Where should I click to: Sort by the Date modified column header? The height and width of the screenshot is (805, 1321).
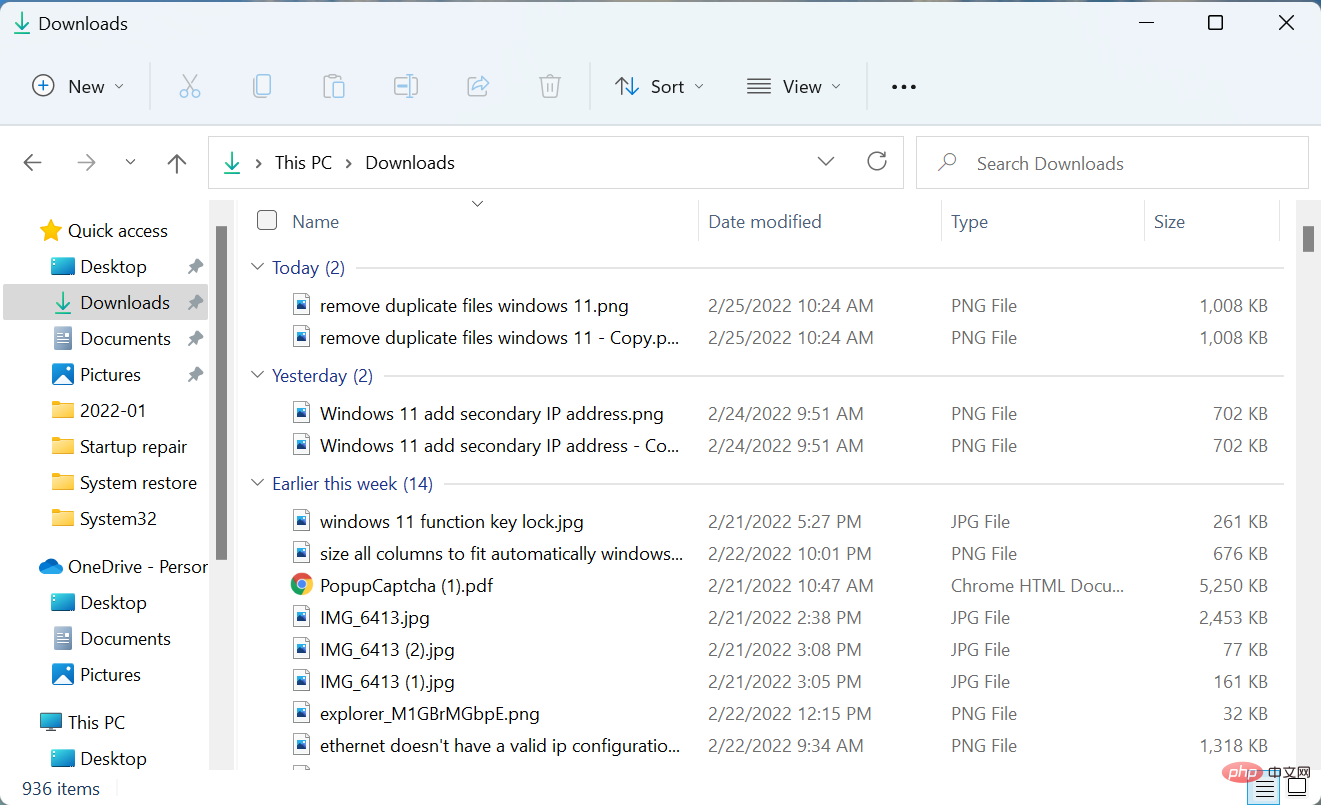click(765, 222)
